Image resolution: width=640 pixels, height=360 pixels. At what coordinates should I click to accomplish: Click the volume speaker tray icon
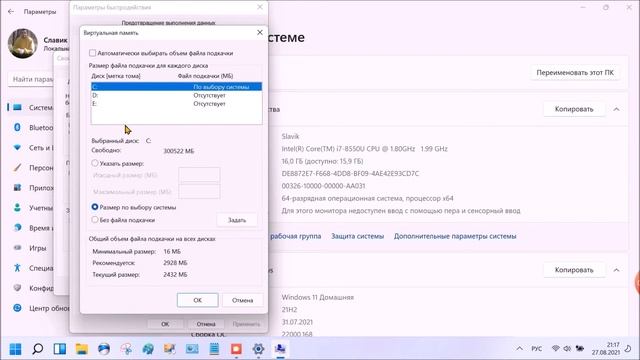[567, 349]
